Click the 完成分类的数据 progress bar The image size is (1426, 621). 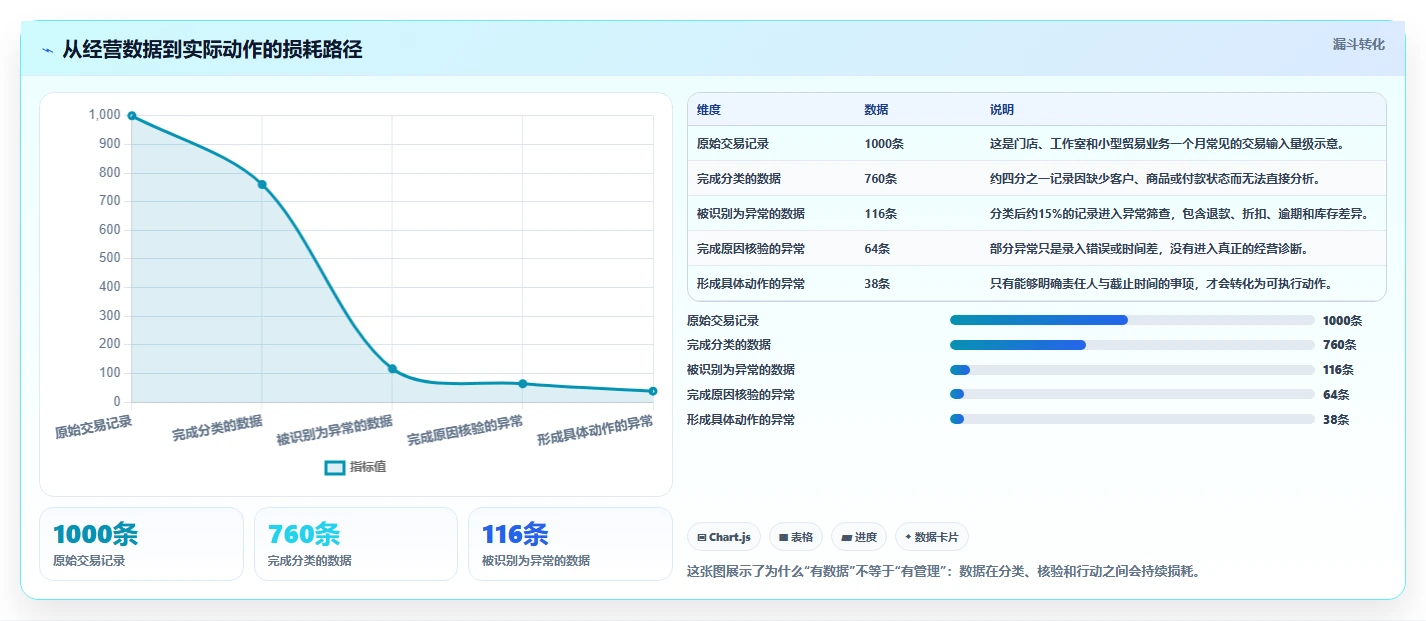[x=1132, y=345]
